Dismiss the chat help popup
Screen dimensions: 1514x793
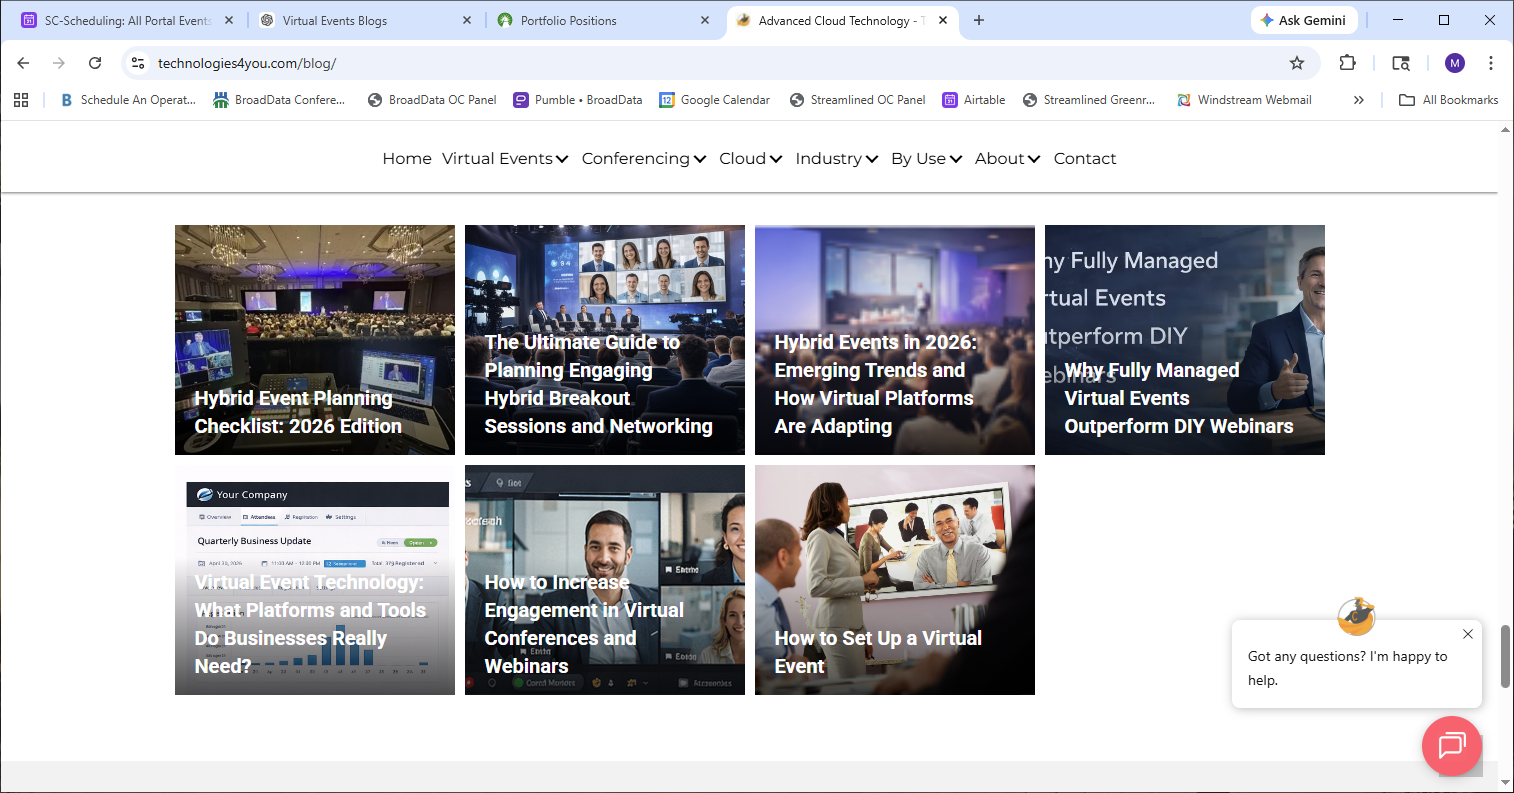pos(1467,634)
